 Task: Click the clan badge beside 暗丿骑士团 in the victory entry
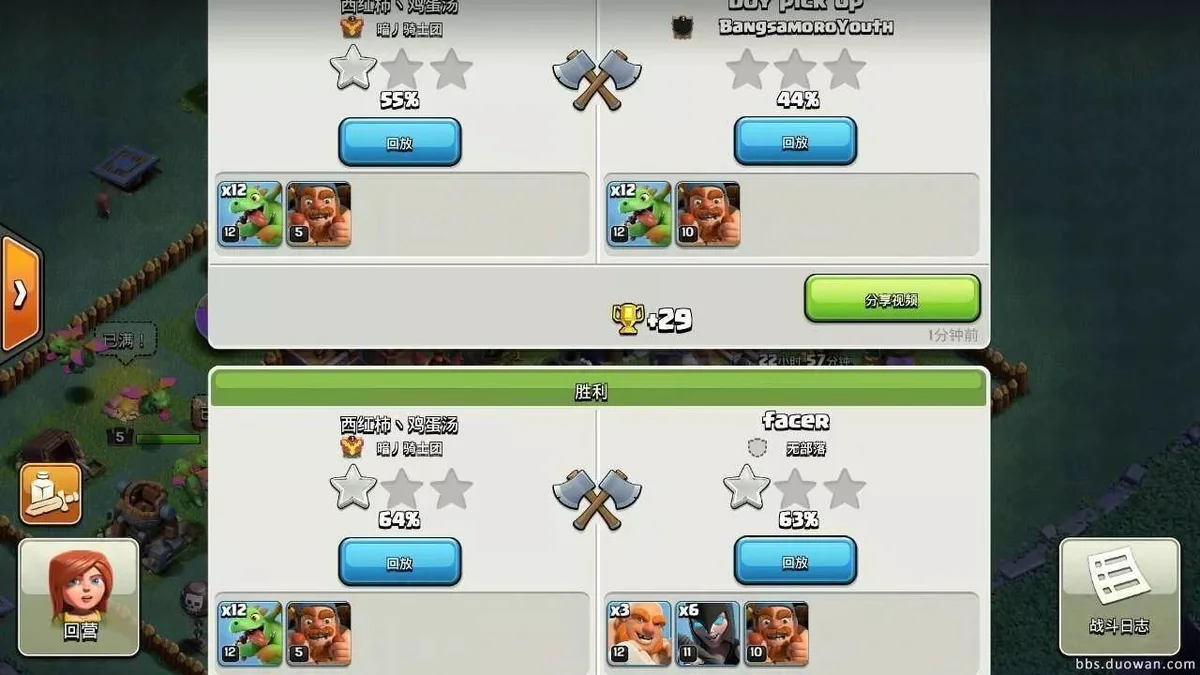[352, 447]
